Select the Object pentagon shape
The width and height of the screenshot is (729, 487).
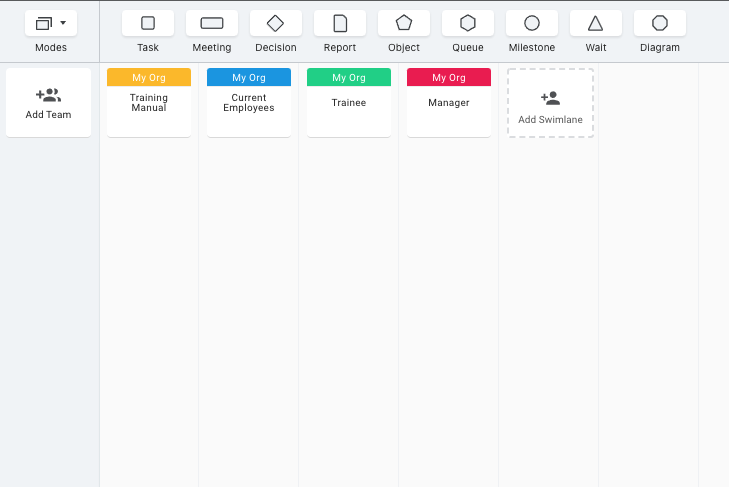[404, 23]
